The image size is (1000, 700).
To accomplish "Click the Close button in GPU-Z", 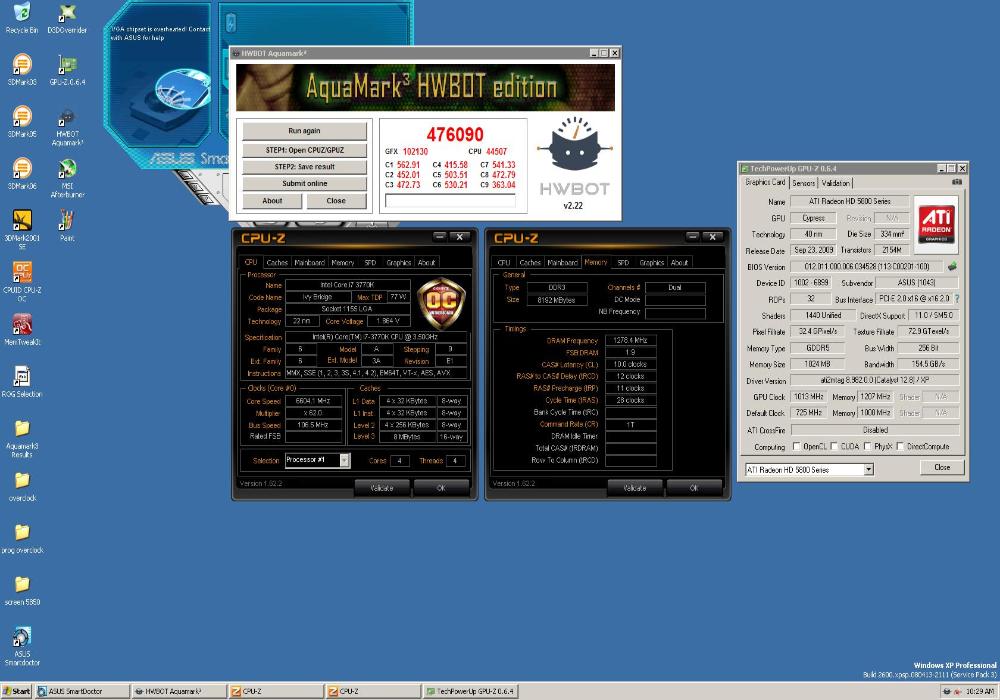I will pyautogui.click(x=942, y=467).
